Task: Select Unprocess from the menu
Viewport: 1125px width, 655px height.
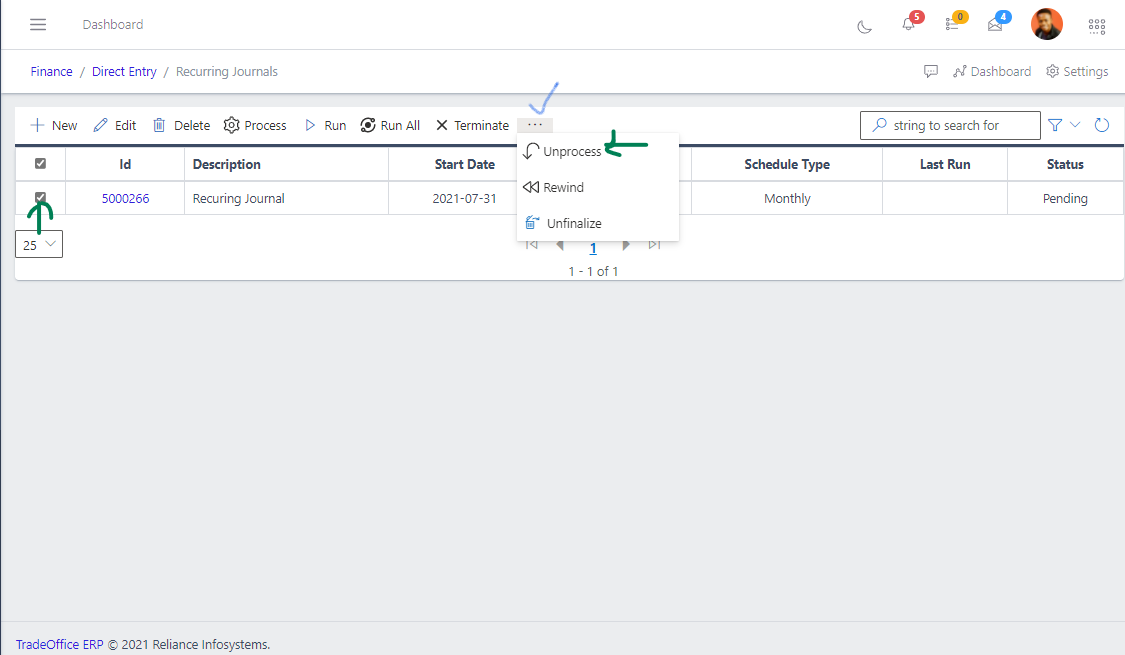Action: point(572,152)
